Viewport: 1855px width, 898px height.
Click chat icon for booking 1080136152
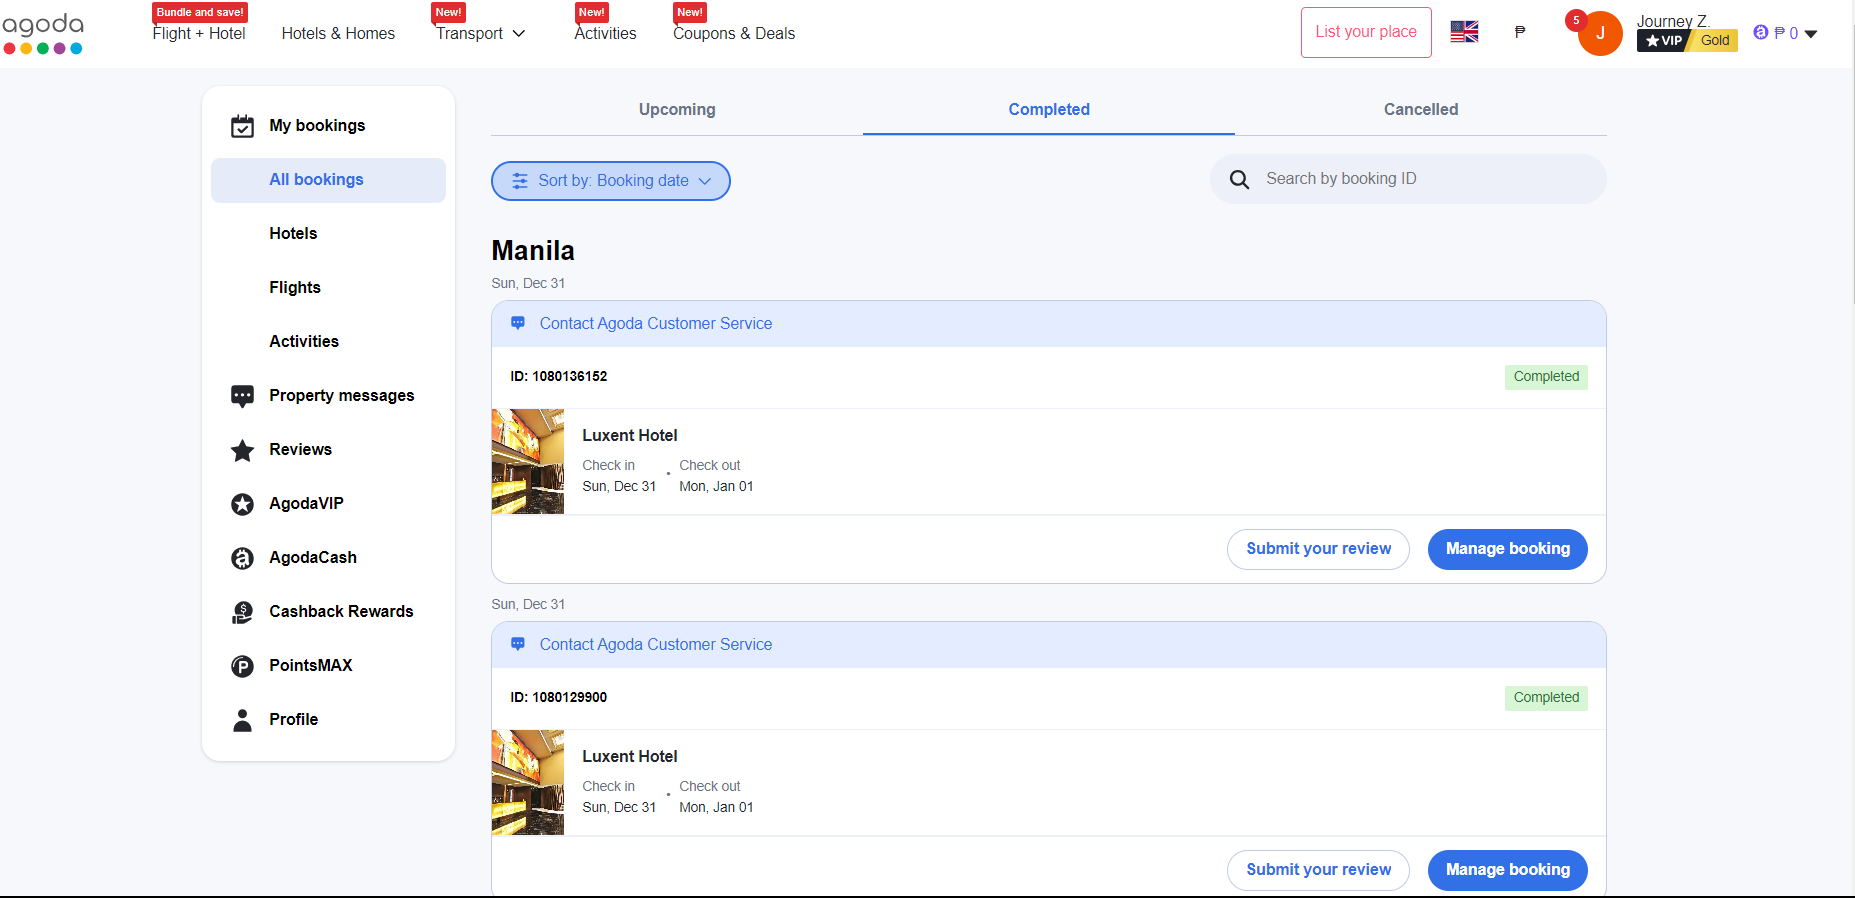518,323
